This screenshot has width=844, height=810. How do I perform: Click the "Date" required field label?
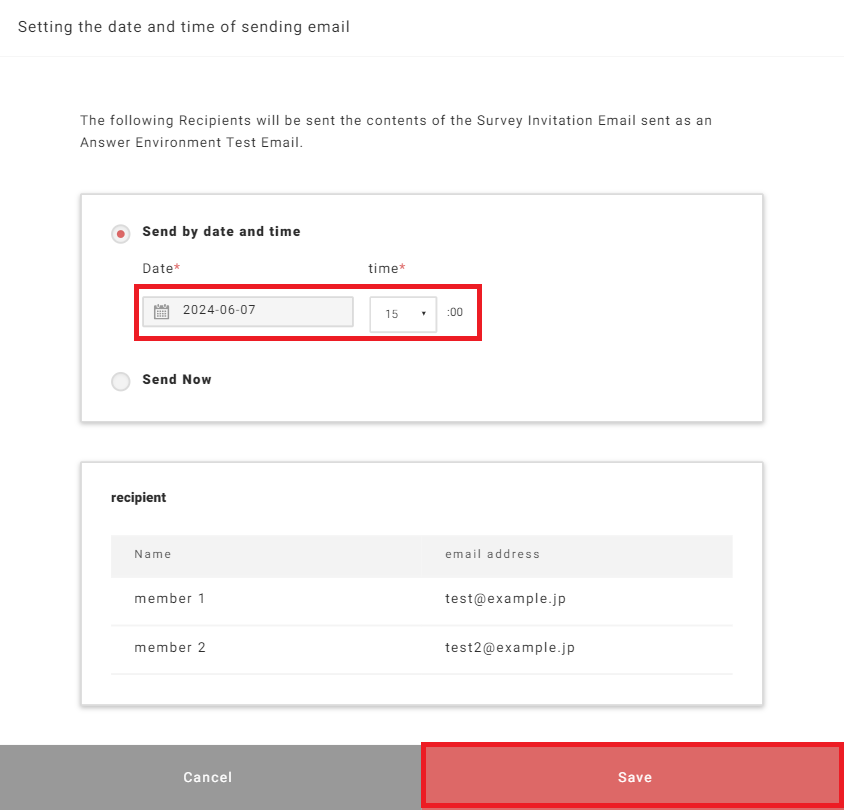(160, 268)
